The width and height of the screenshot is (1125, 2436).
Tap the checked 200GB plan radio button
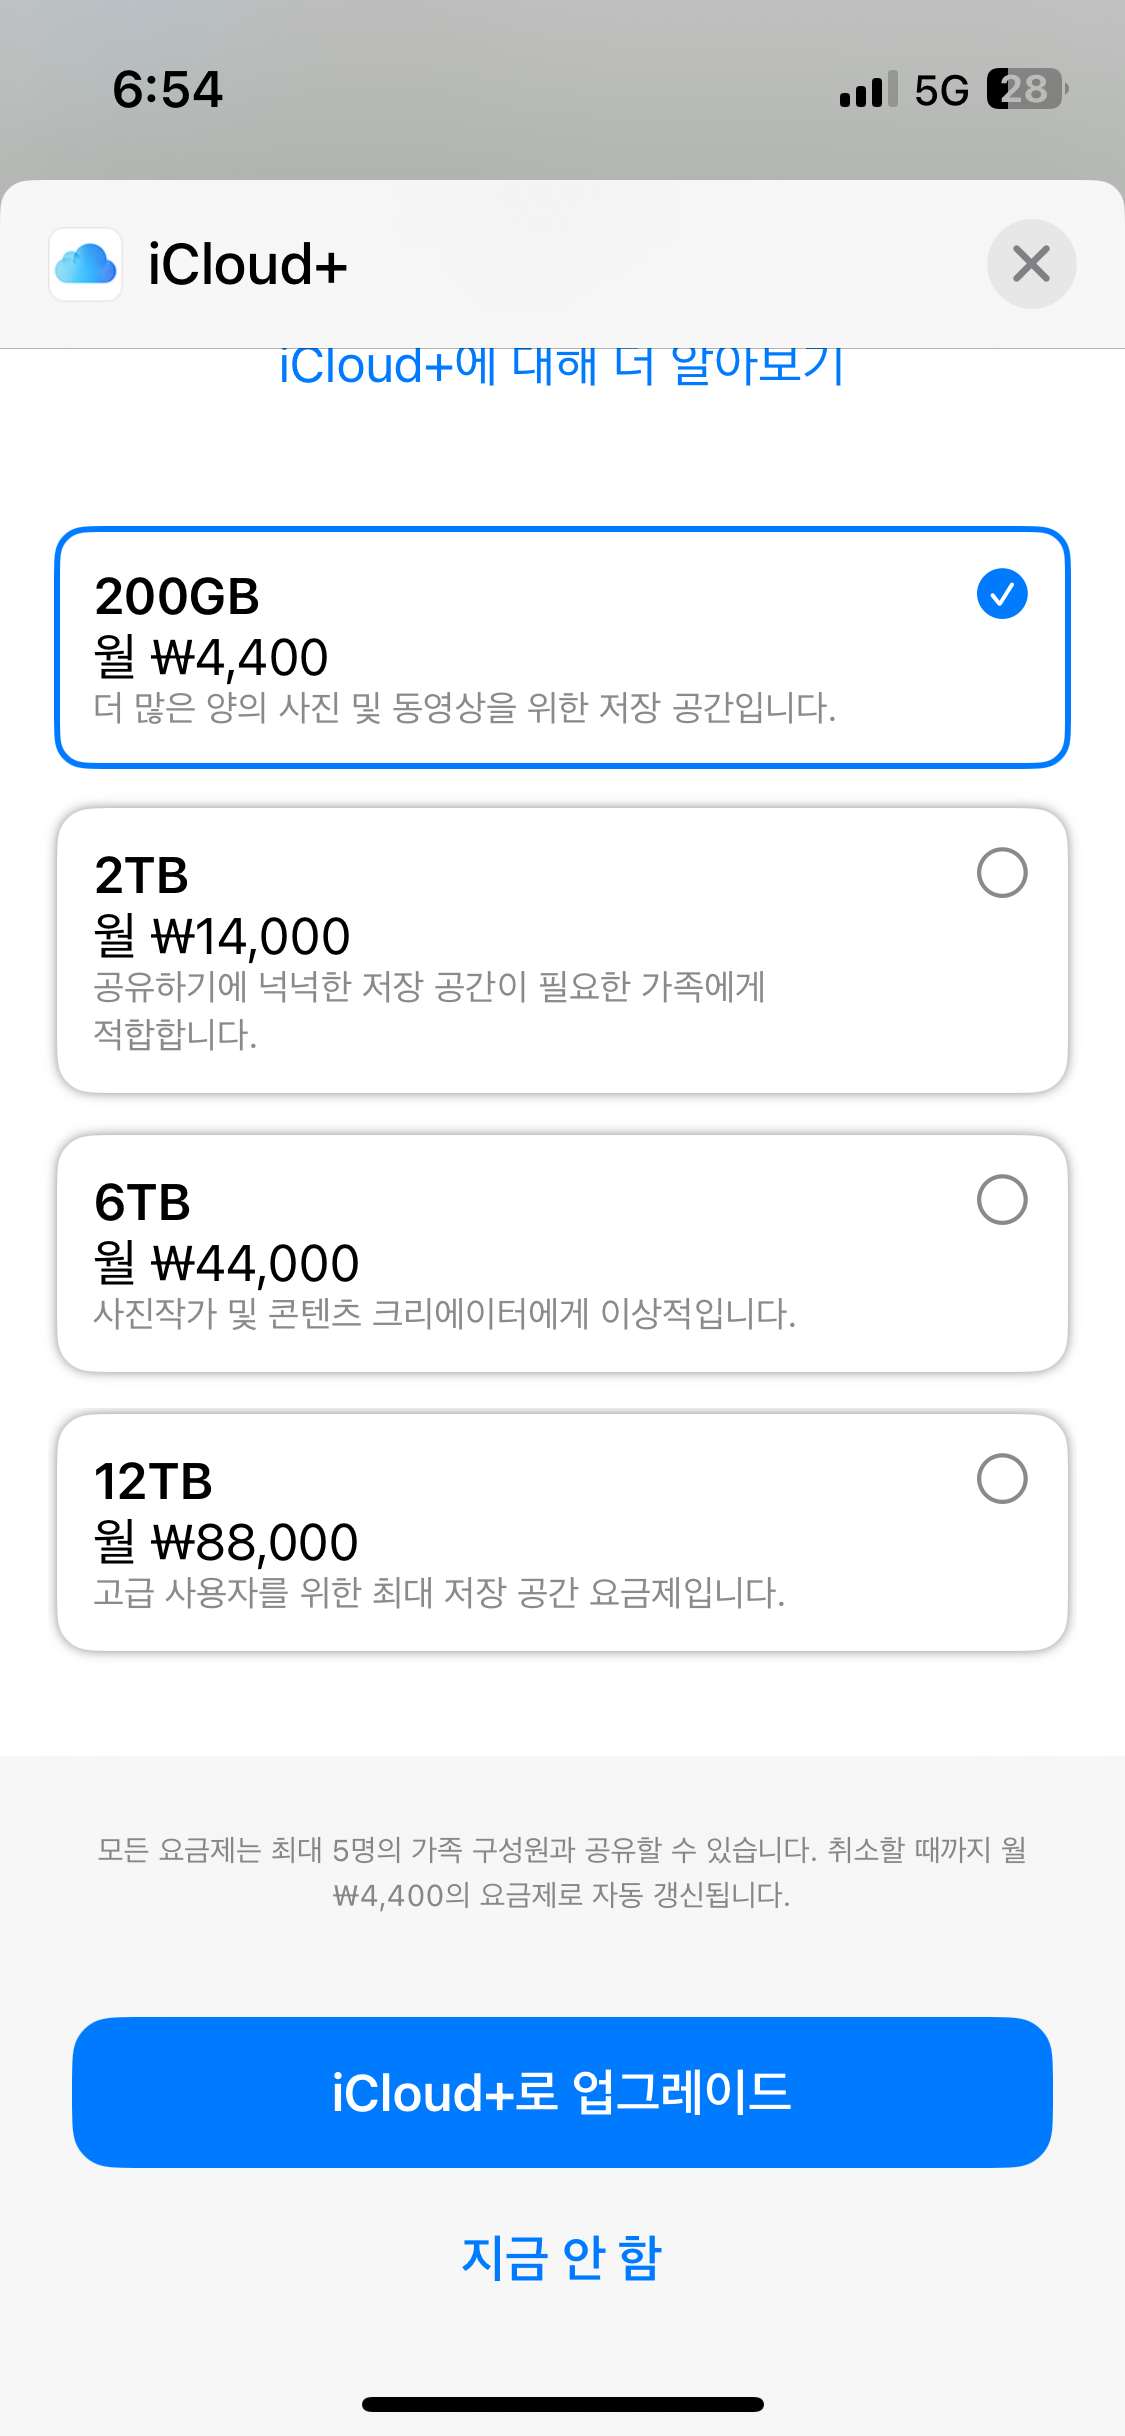[1001, 594]
